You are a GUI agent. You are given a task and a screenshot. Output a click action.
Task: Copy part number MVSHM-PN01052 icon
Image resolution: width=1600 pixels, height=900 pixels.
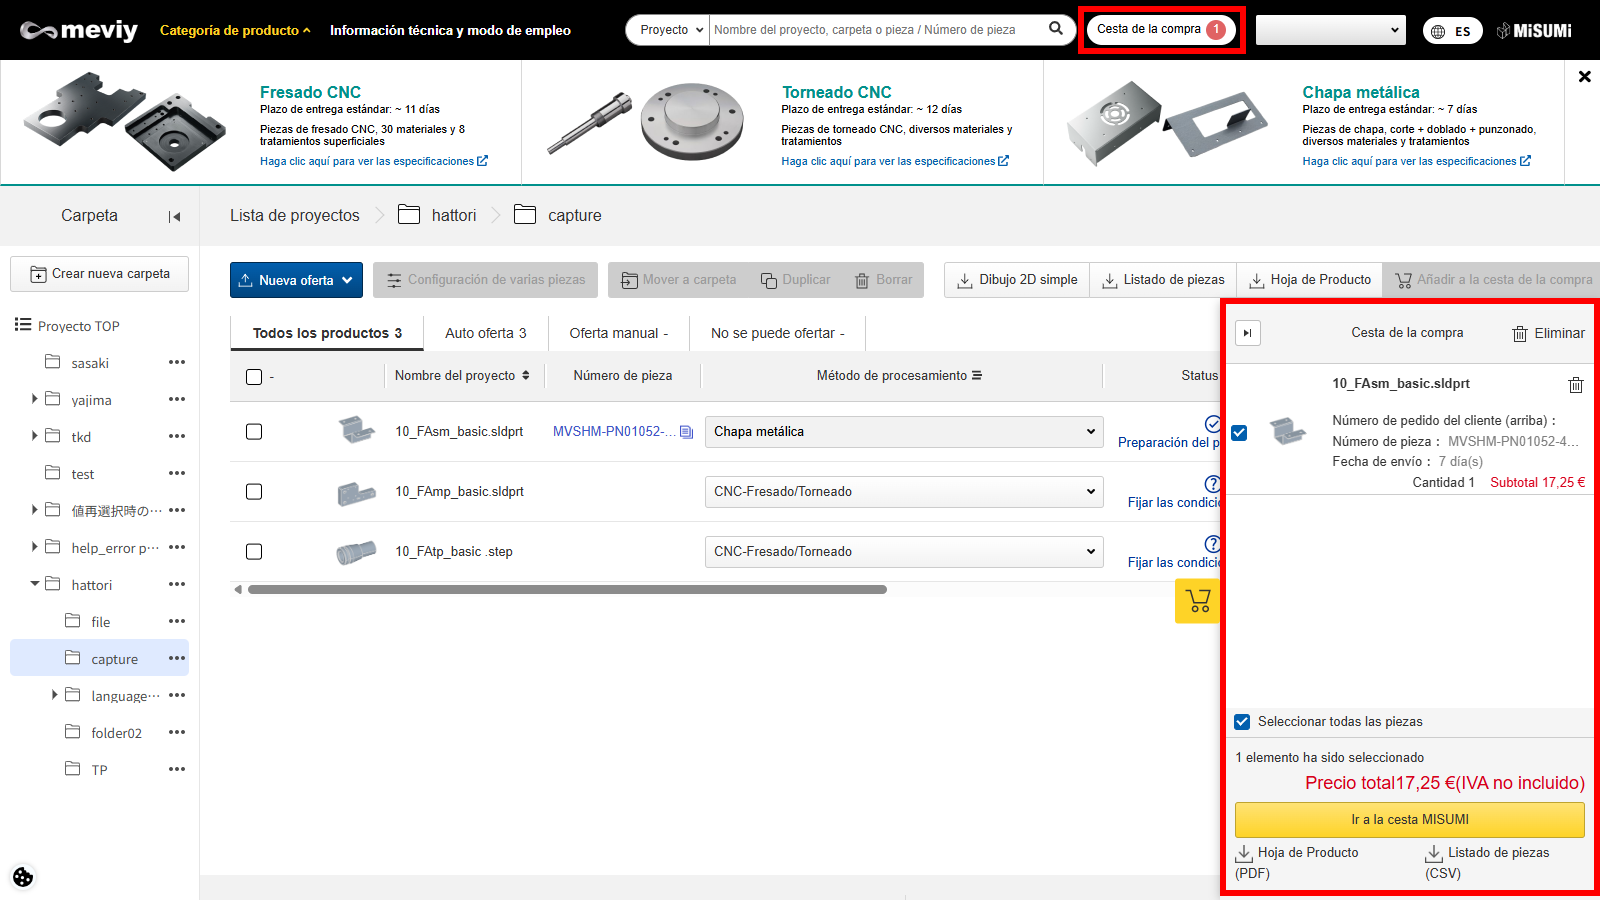pos(686,432)
